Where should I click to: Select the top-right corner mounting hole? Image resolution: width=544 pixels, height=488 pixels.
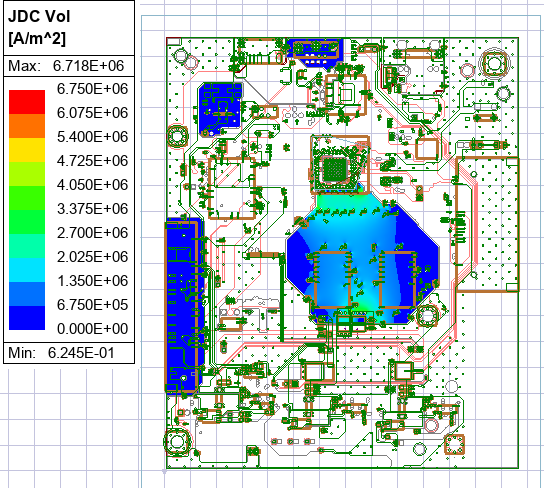(x=493, y=64)
